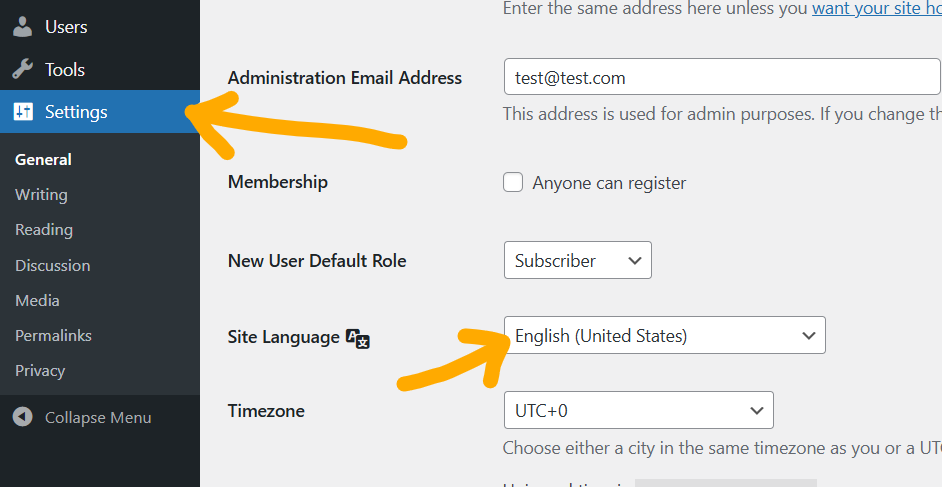The image size is (942, 487).
Task: Click the 'want your site' help link
Action: coord(875,9)
